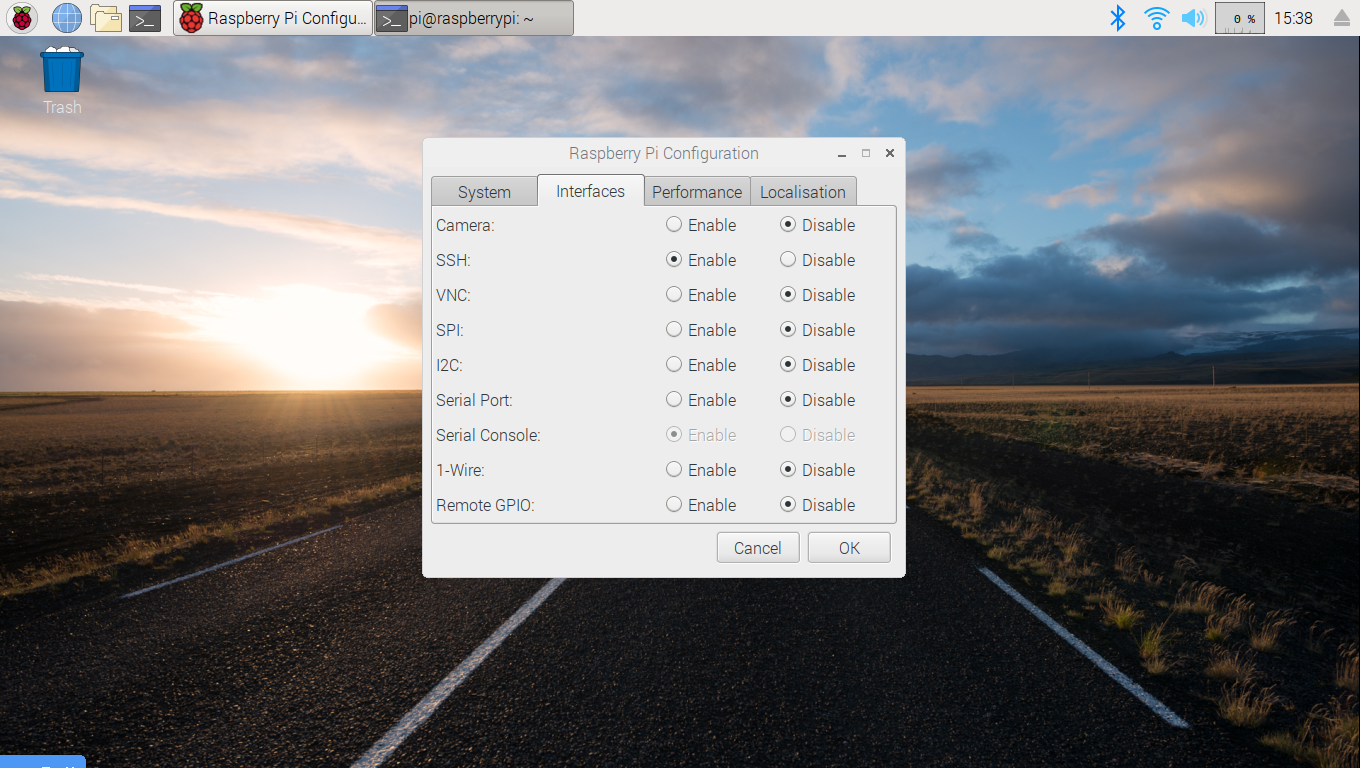The width and height of the screenshot is (1360, 768).
Task: Click the volume speaker icon
Action: pos(1193,18)
